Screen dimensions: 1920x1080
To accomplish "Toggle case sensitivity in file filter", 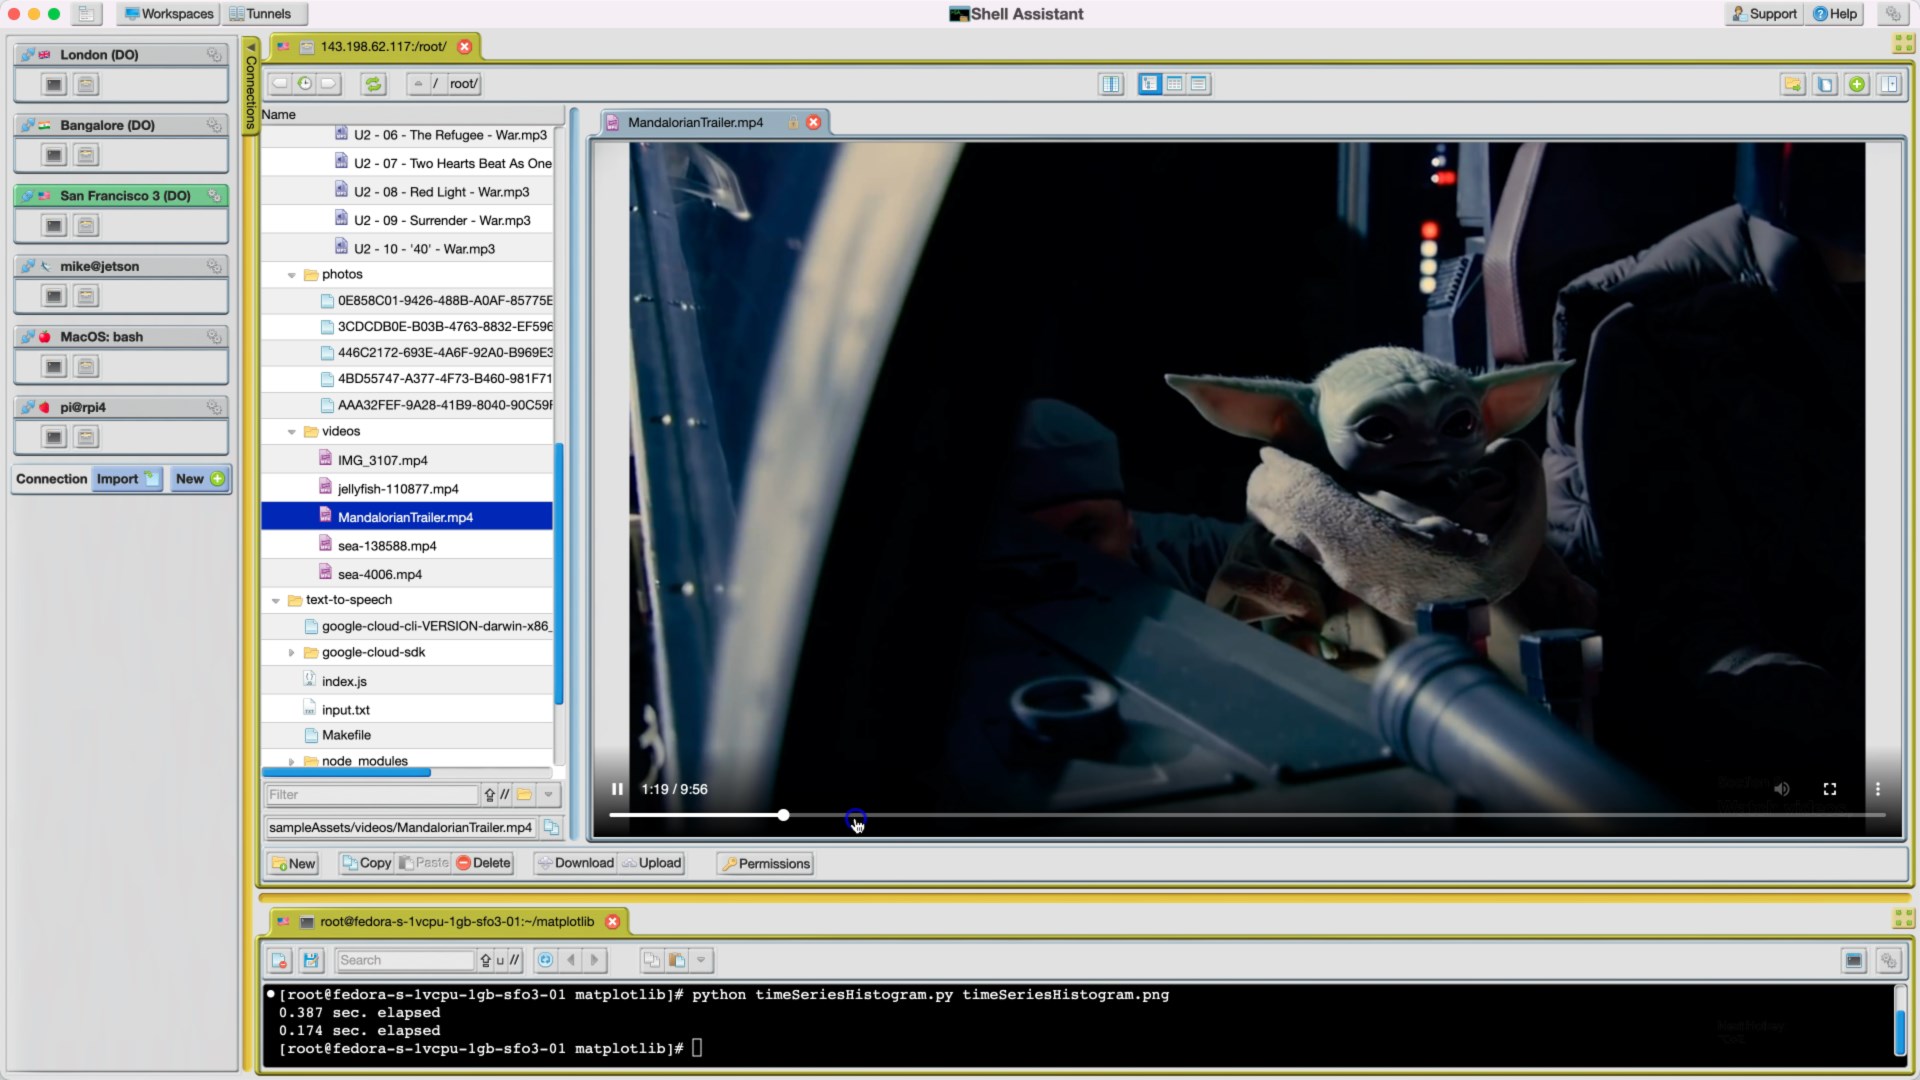I will 489,795.
